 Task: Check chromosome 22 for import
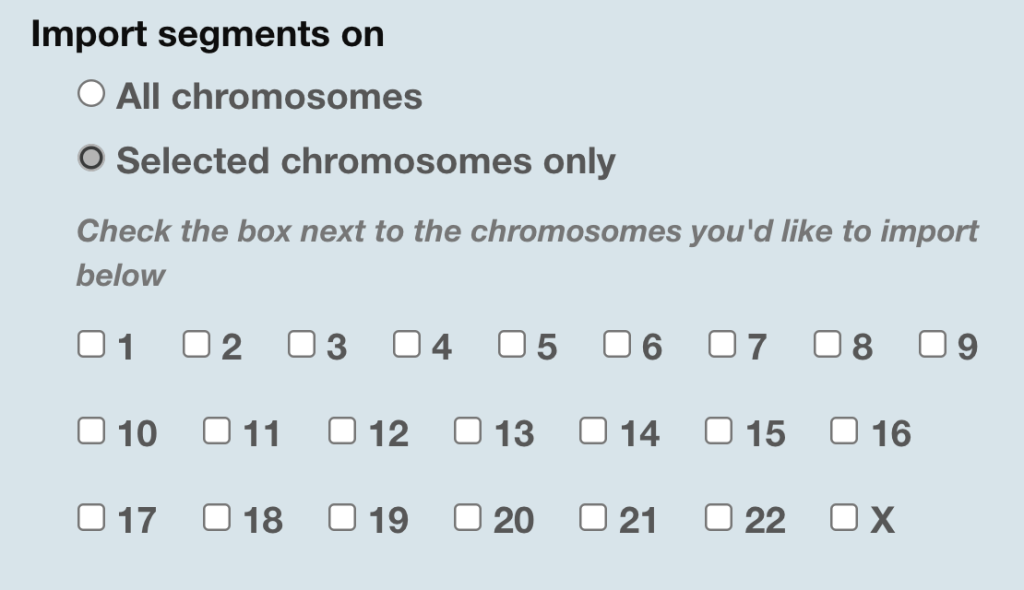pos(718,516)
